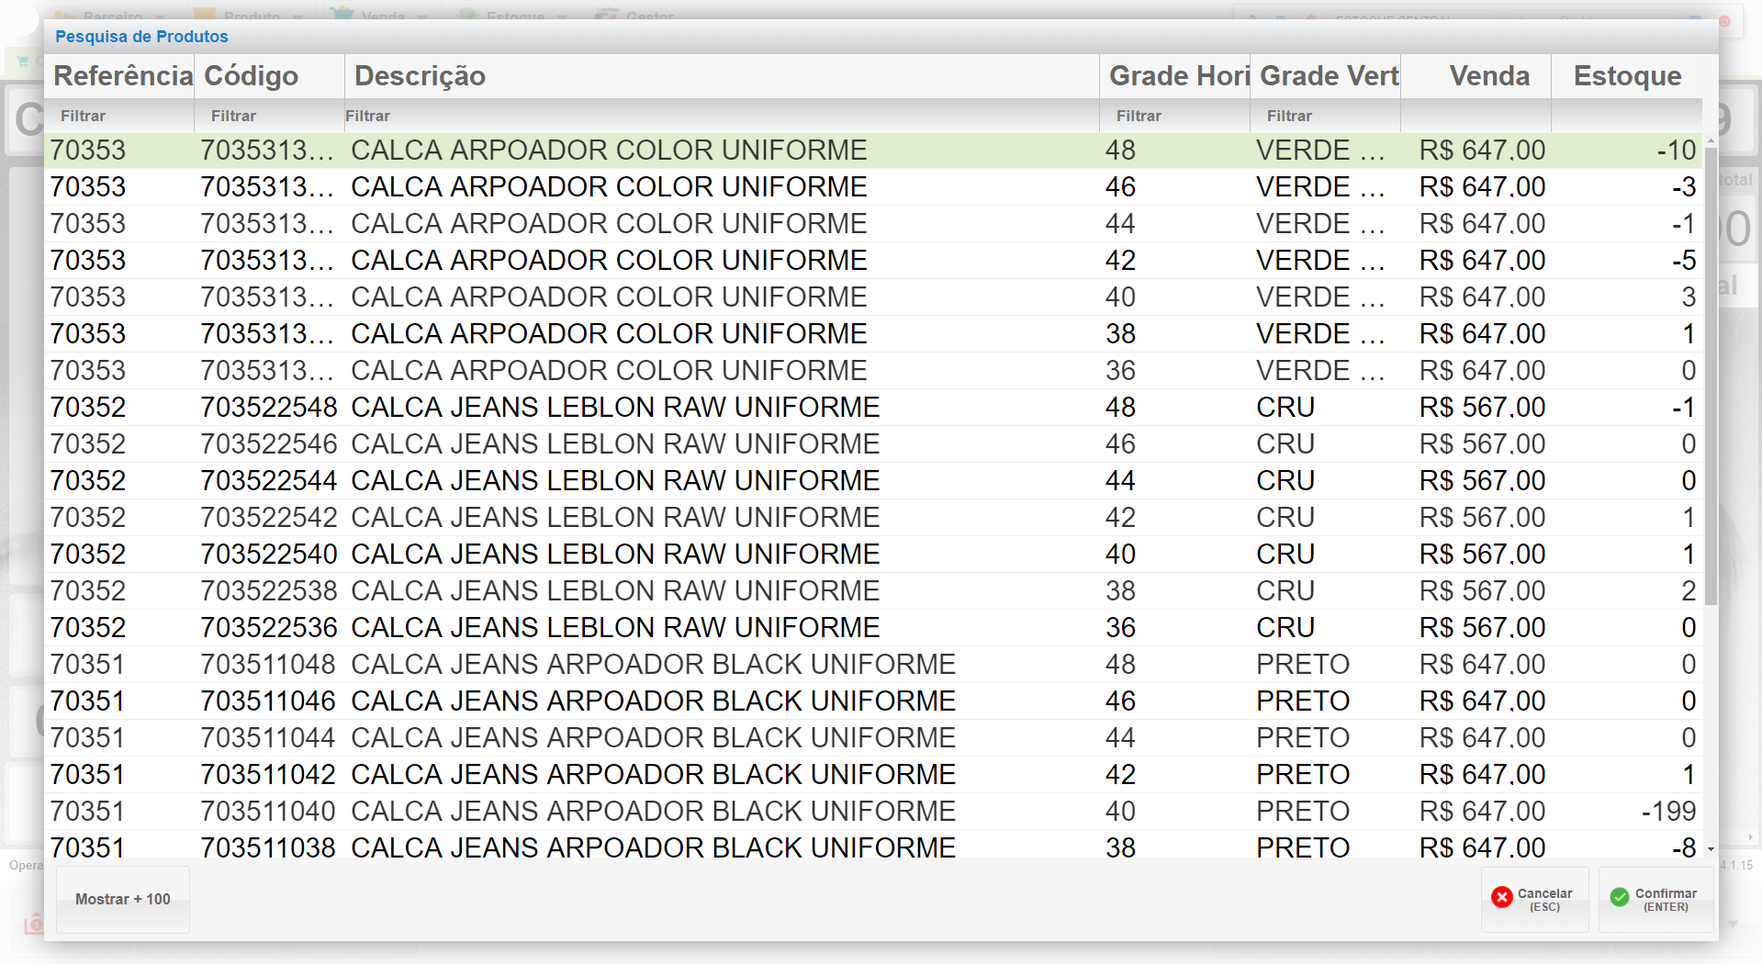Screen dimensions: 1762x964
Task: Click the green checkmark Confirmar icon
Action: click(x=1620, y=897)
